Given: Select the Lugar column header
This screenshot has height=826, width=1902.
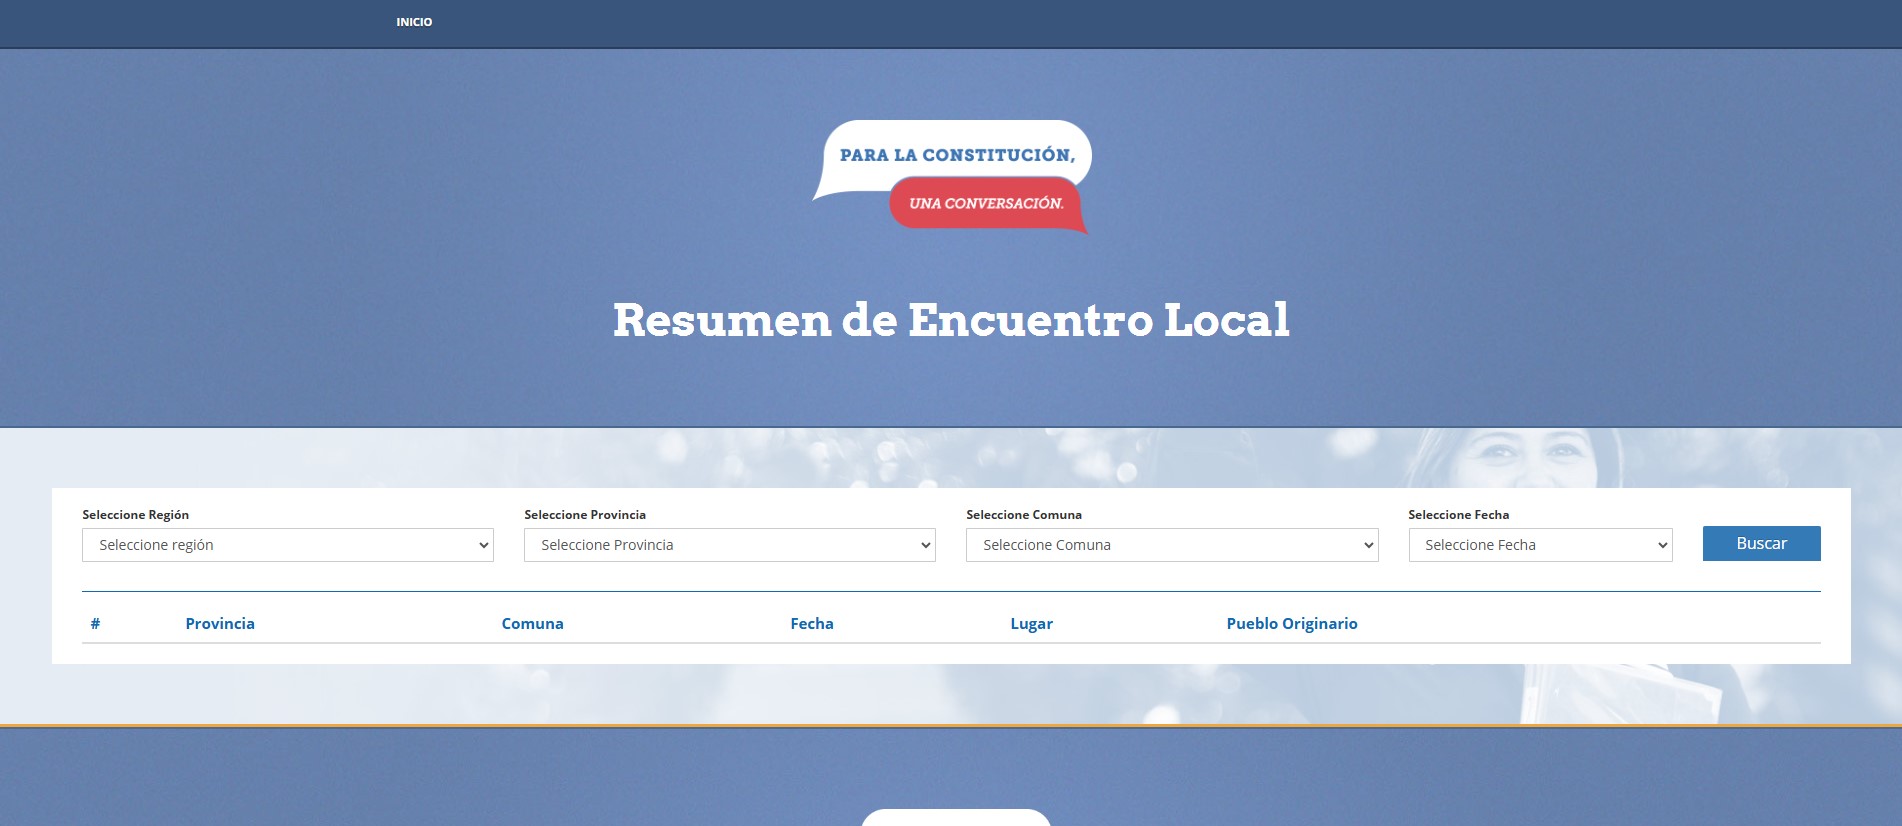Looking at the screenshot, I should pos(1031,624).
